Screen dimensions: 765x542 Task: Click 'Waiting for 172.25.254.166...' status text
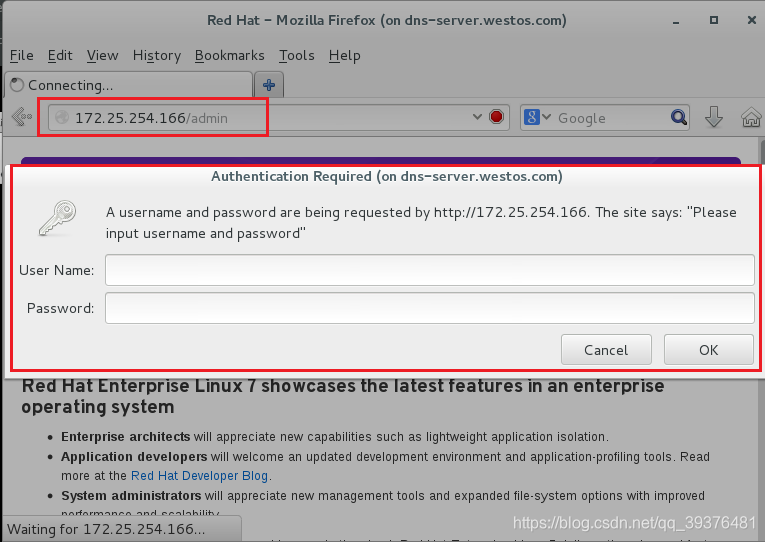106,529
